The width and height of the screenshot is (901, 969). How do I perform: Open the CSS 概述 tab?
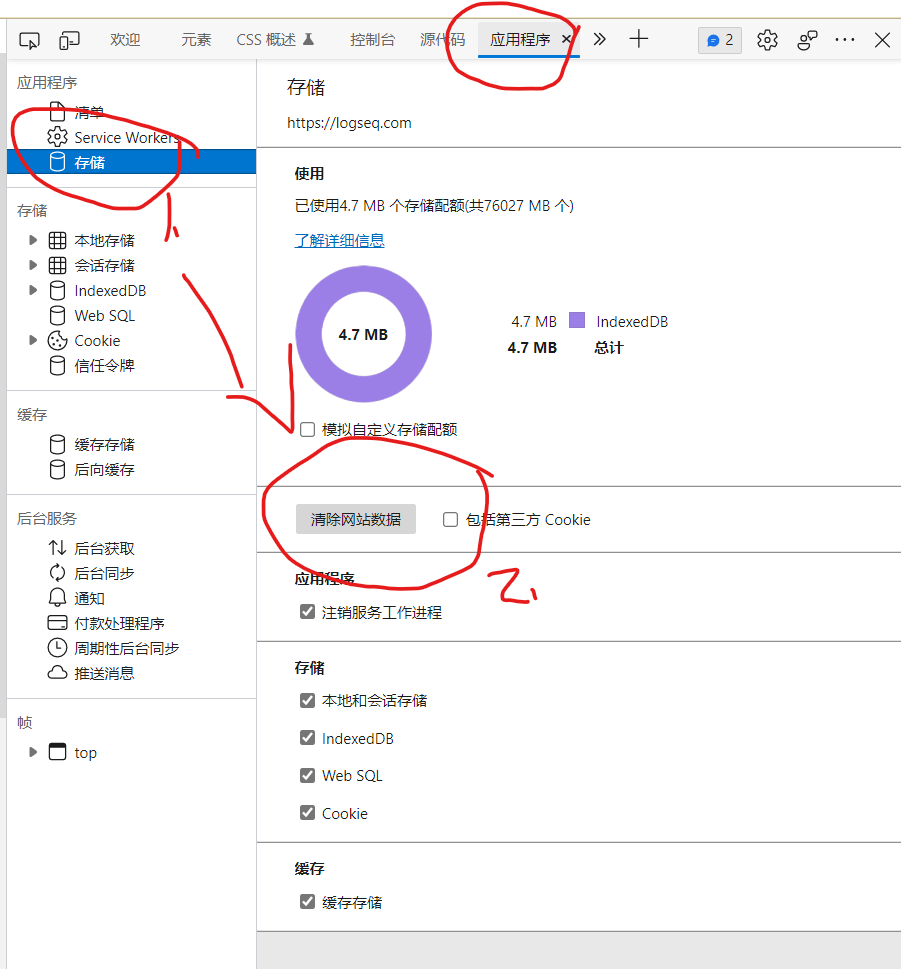click(275, 40)
